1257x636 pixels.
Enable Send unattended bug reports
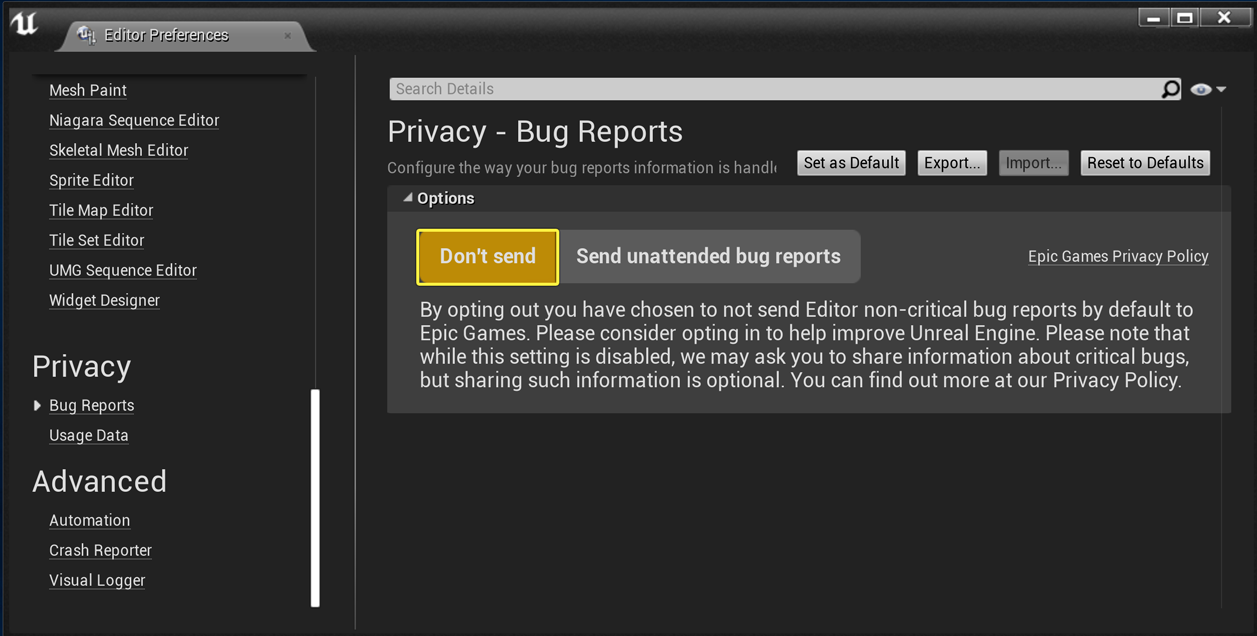pyautogui.click(x=709, y=257)
